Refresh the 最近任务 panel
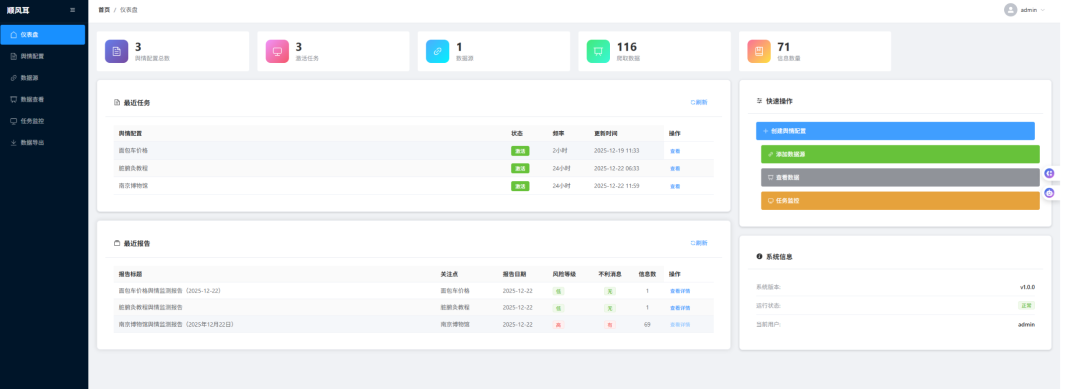This screenshot has height=389, width=1080. tap(699, 102)
